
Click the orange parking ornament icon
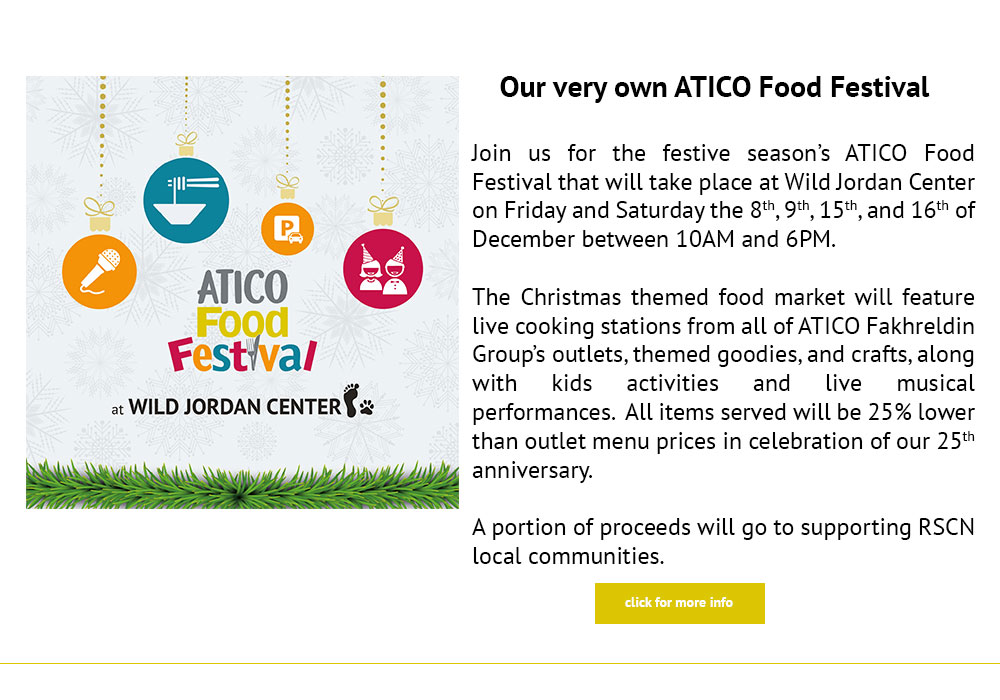288,229
